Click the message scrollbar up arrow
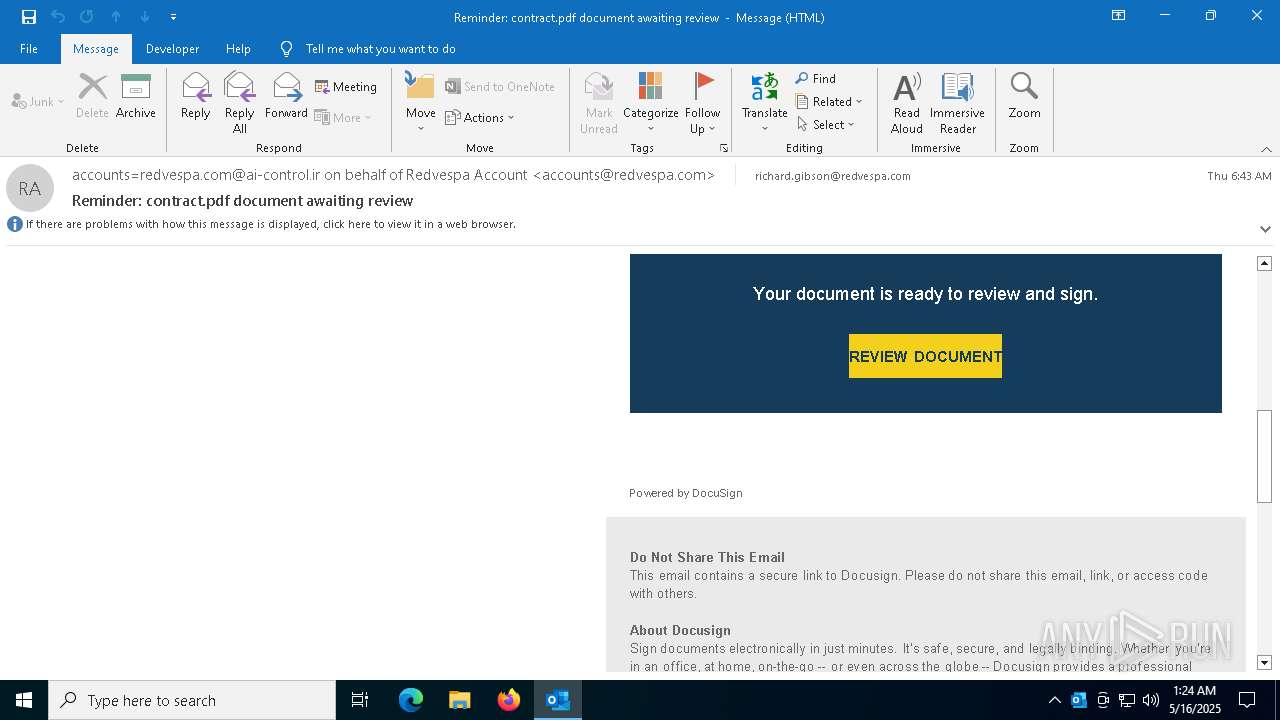Screen dimensions: 1280x720 click(x=1264, y=263)
